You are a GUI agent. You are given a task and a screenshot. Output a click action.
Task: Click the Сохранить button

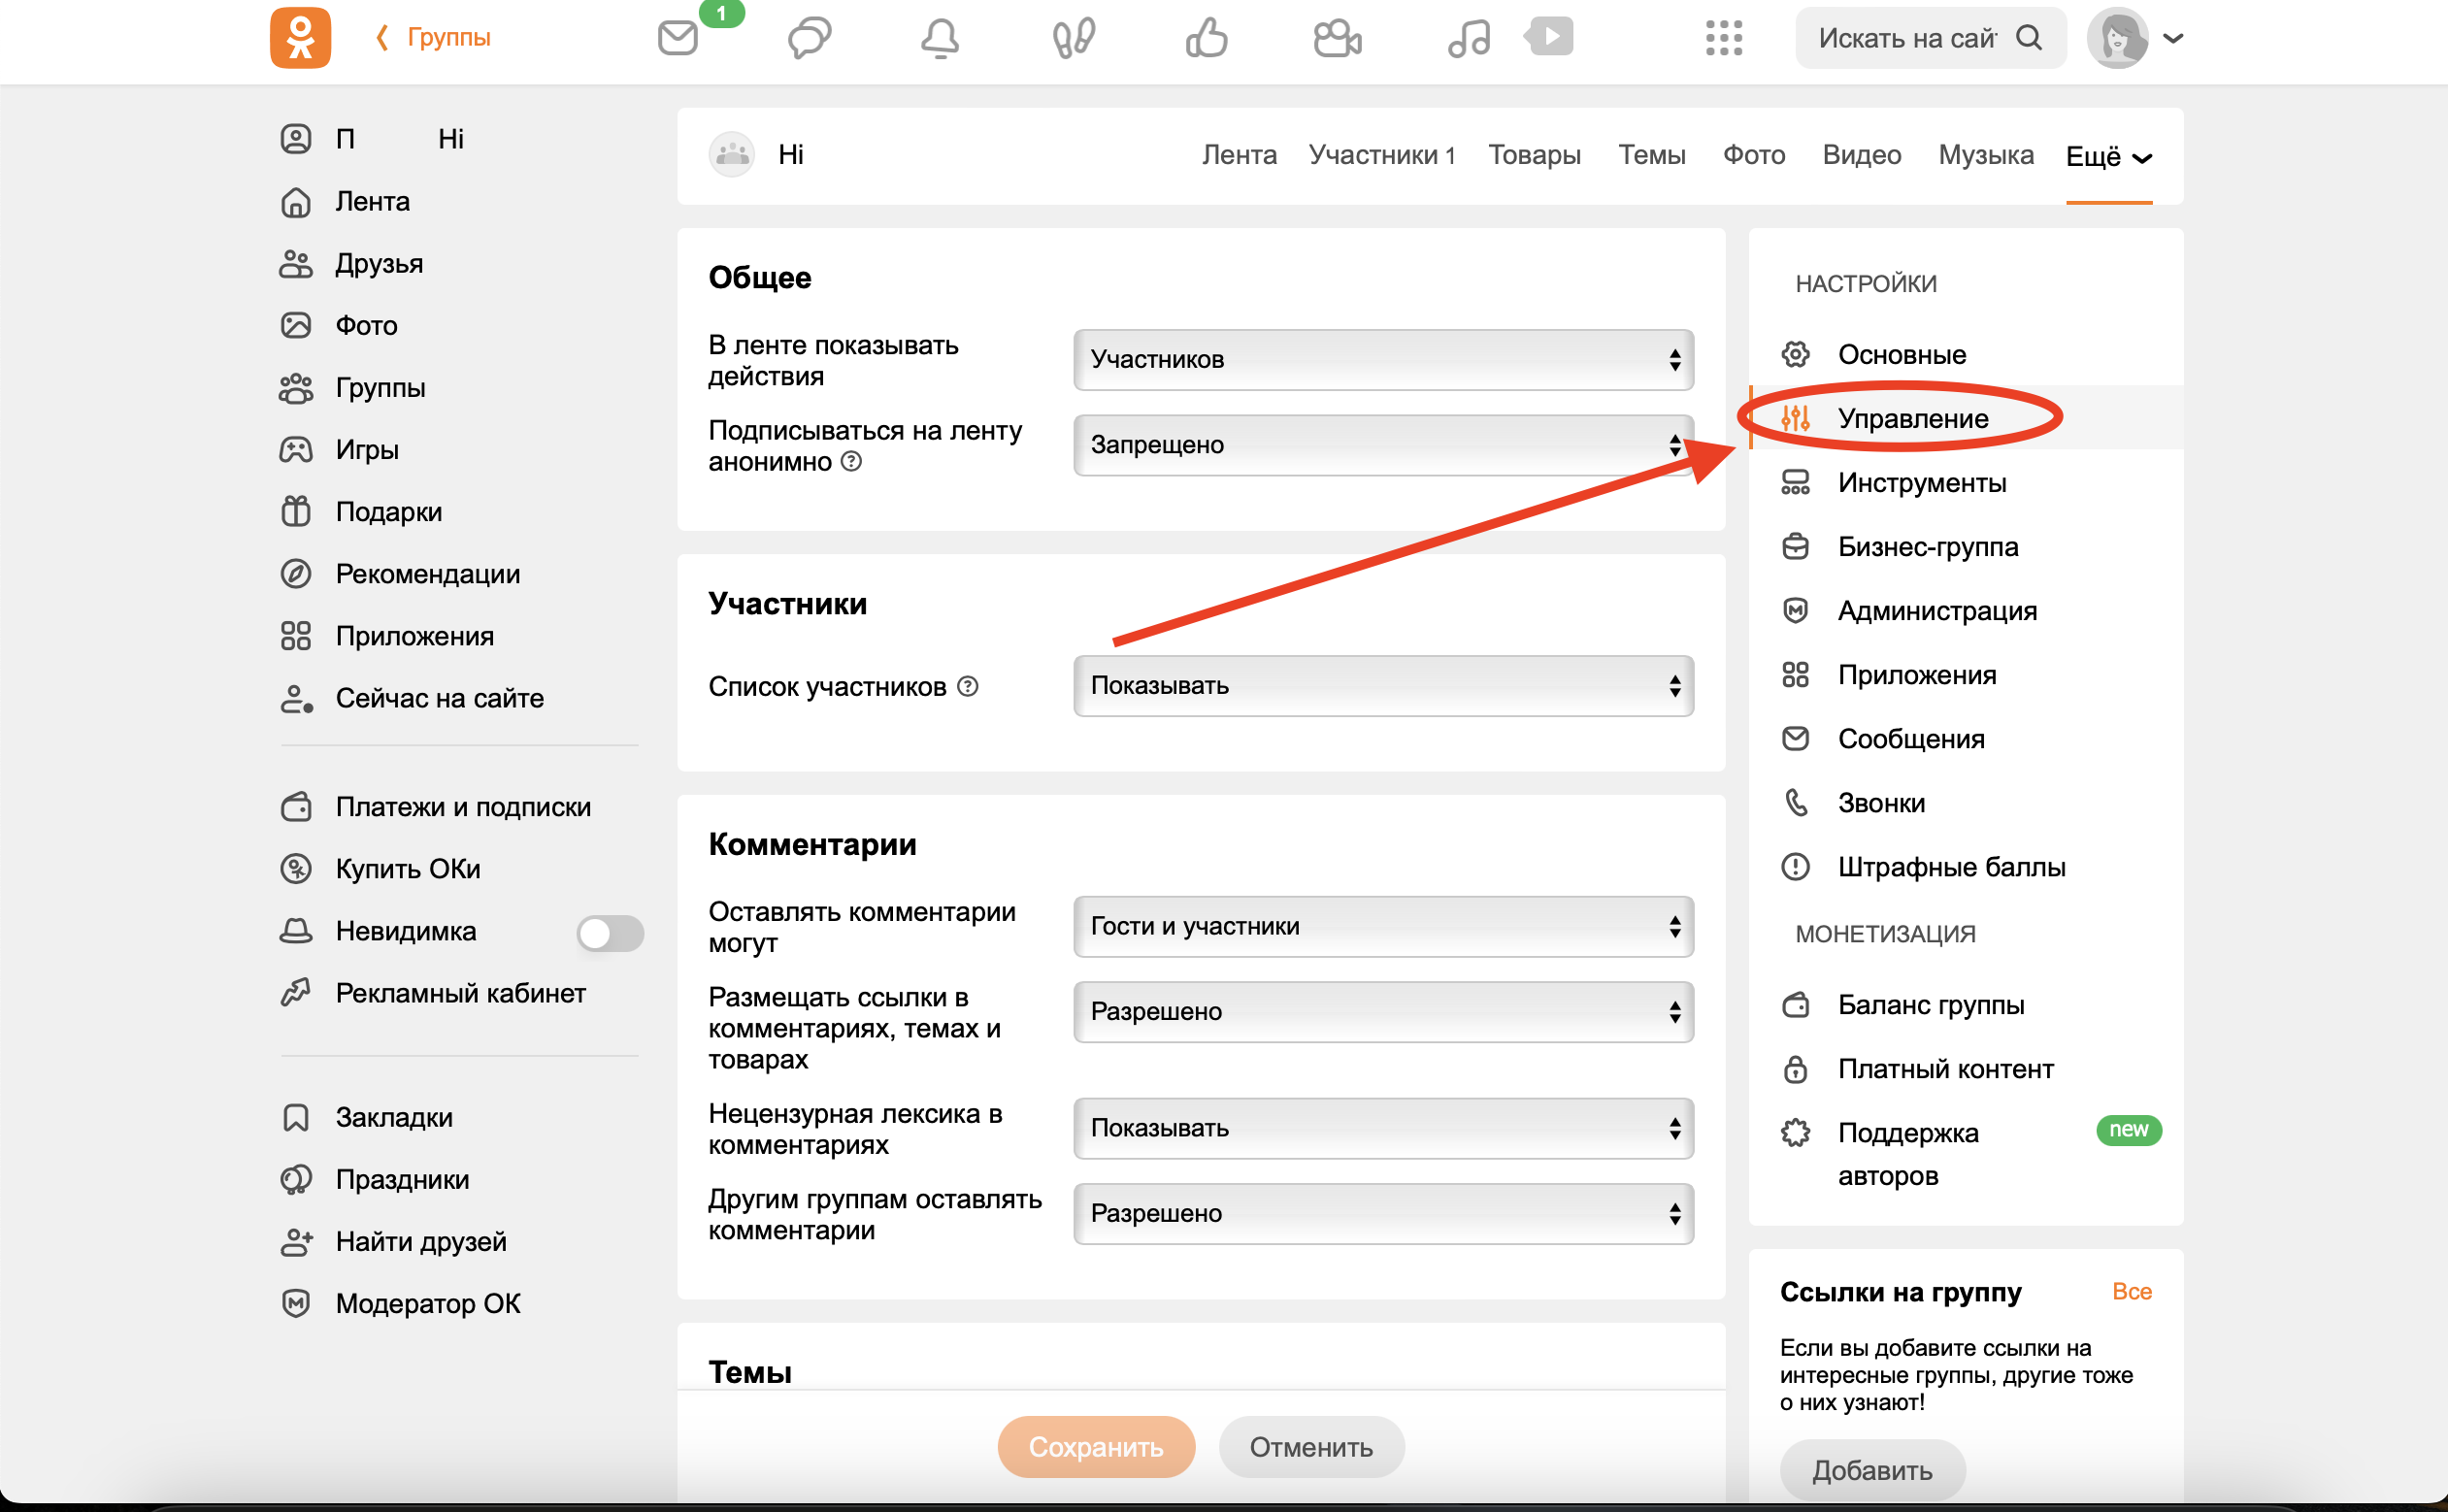point(1095,1446)
